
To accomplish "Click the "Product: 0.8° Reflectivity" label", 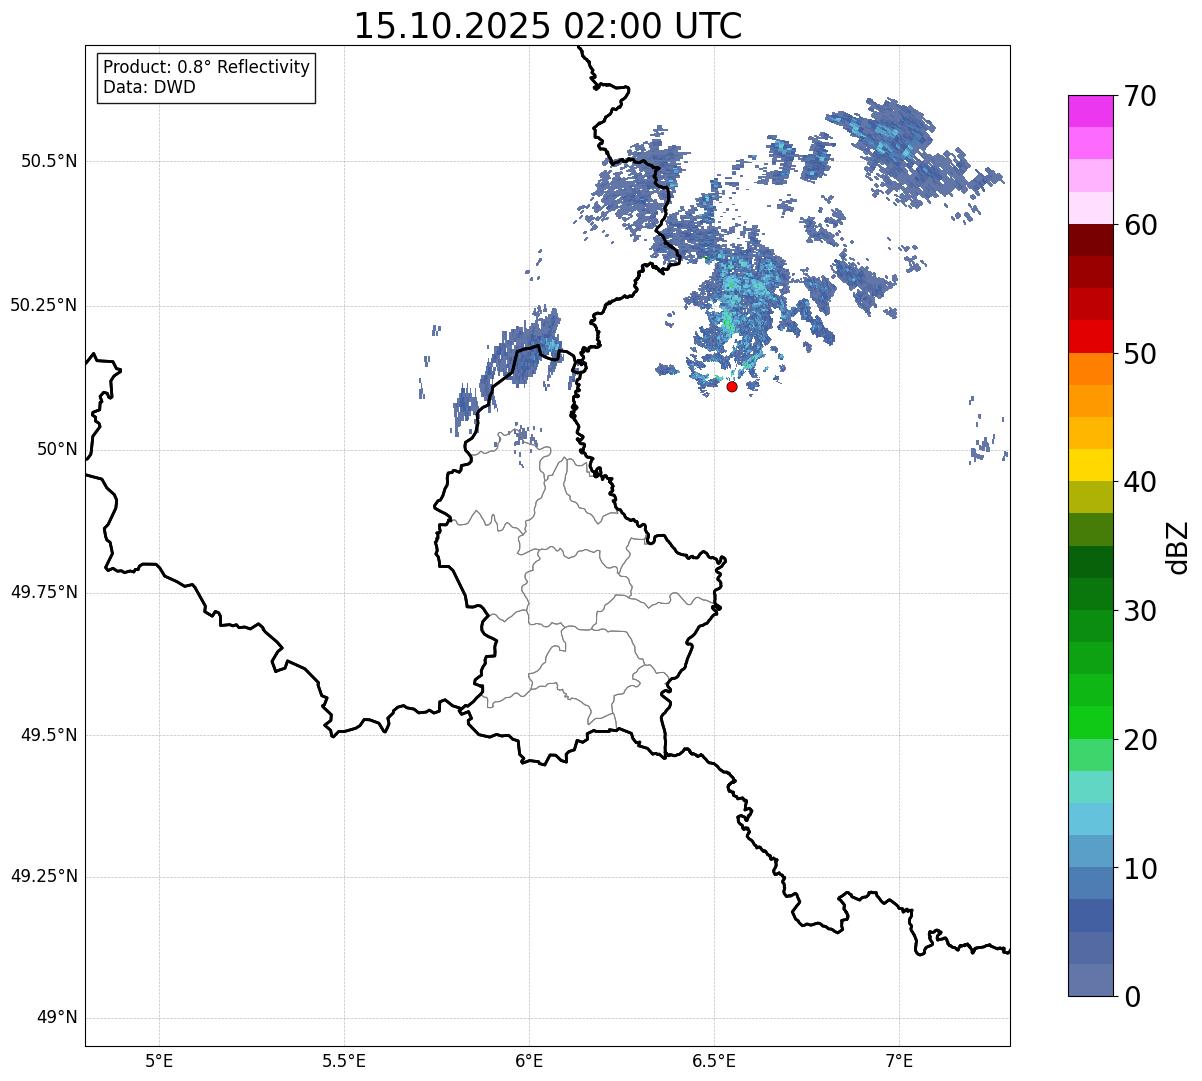I will coord(207,67).
